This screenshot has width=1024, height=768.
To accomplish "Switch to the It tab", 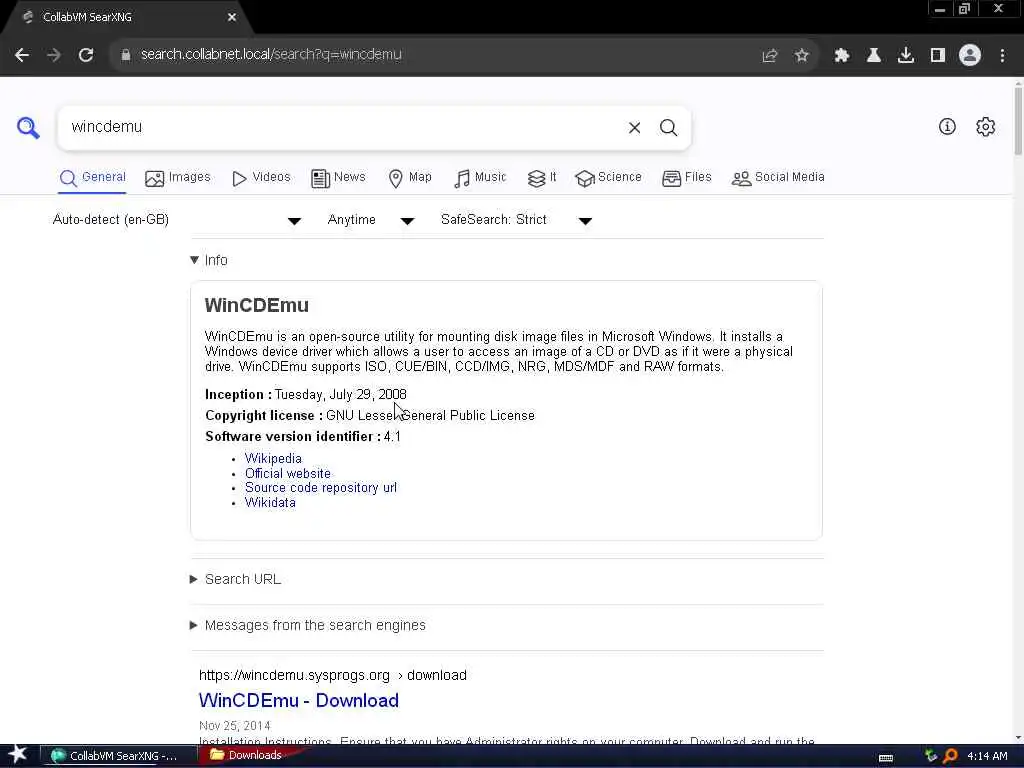I will 542,178.
